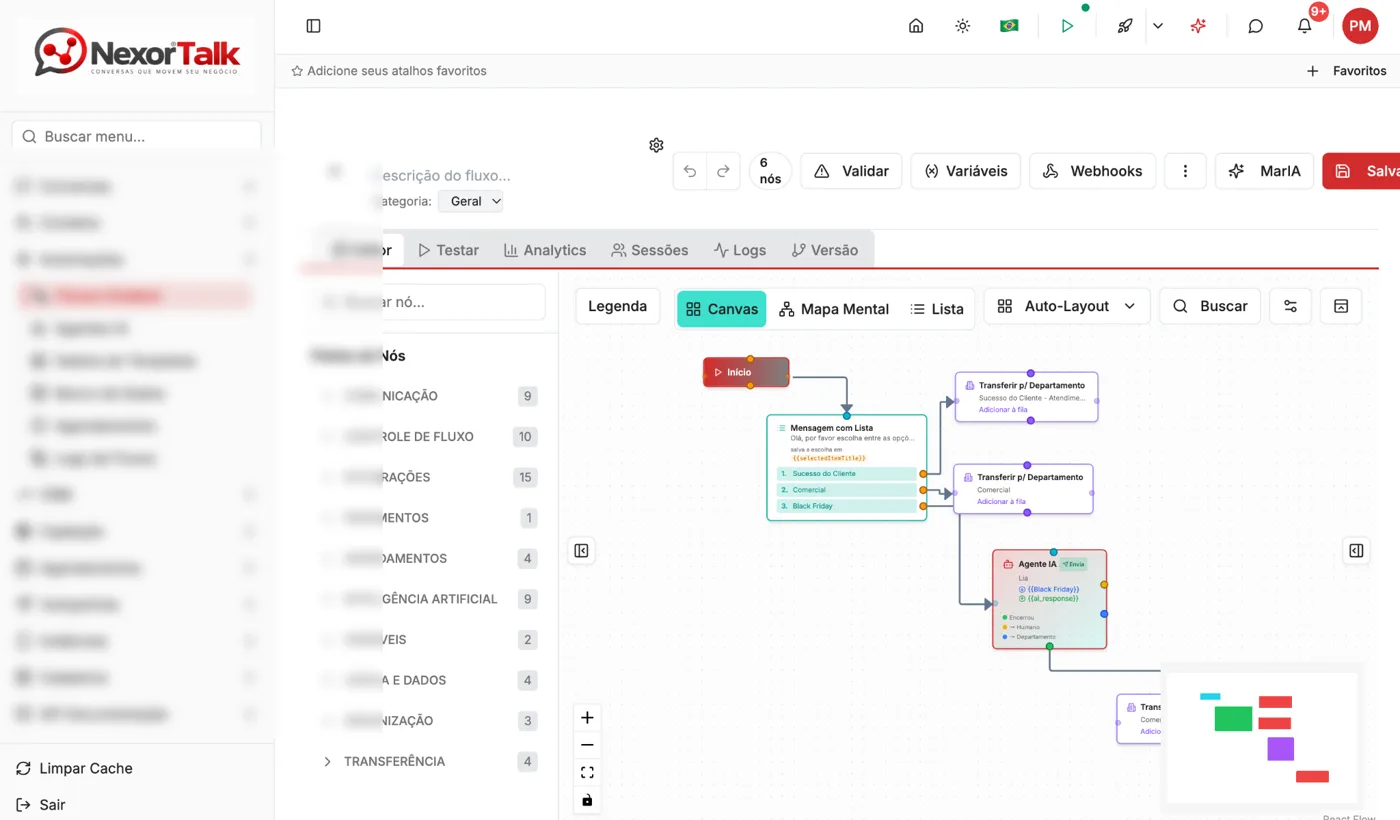Viewport: 1400px width, 820px height.
Task: Show the Legenda panel
Action: click(617, 306)
